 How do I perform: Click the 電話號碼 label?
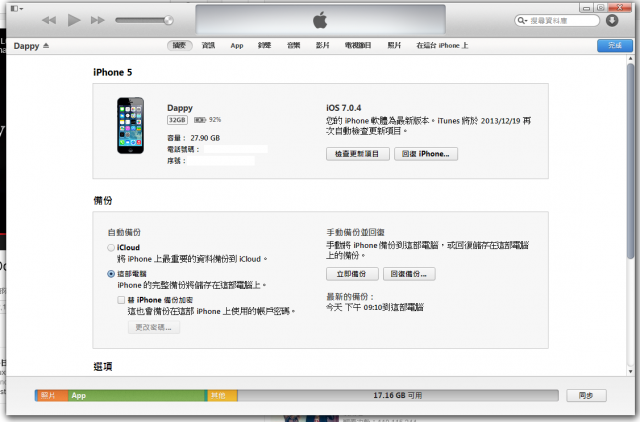click(183, 149)
